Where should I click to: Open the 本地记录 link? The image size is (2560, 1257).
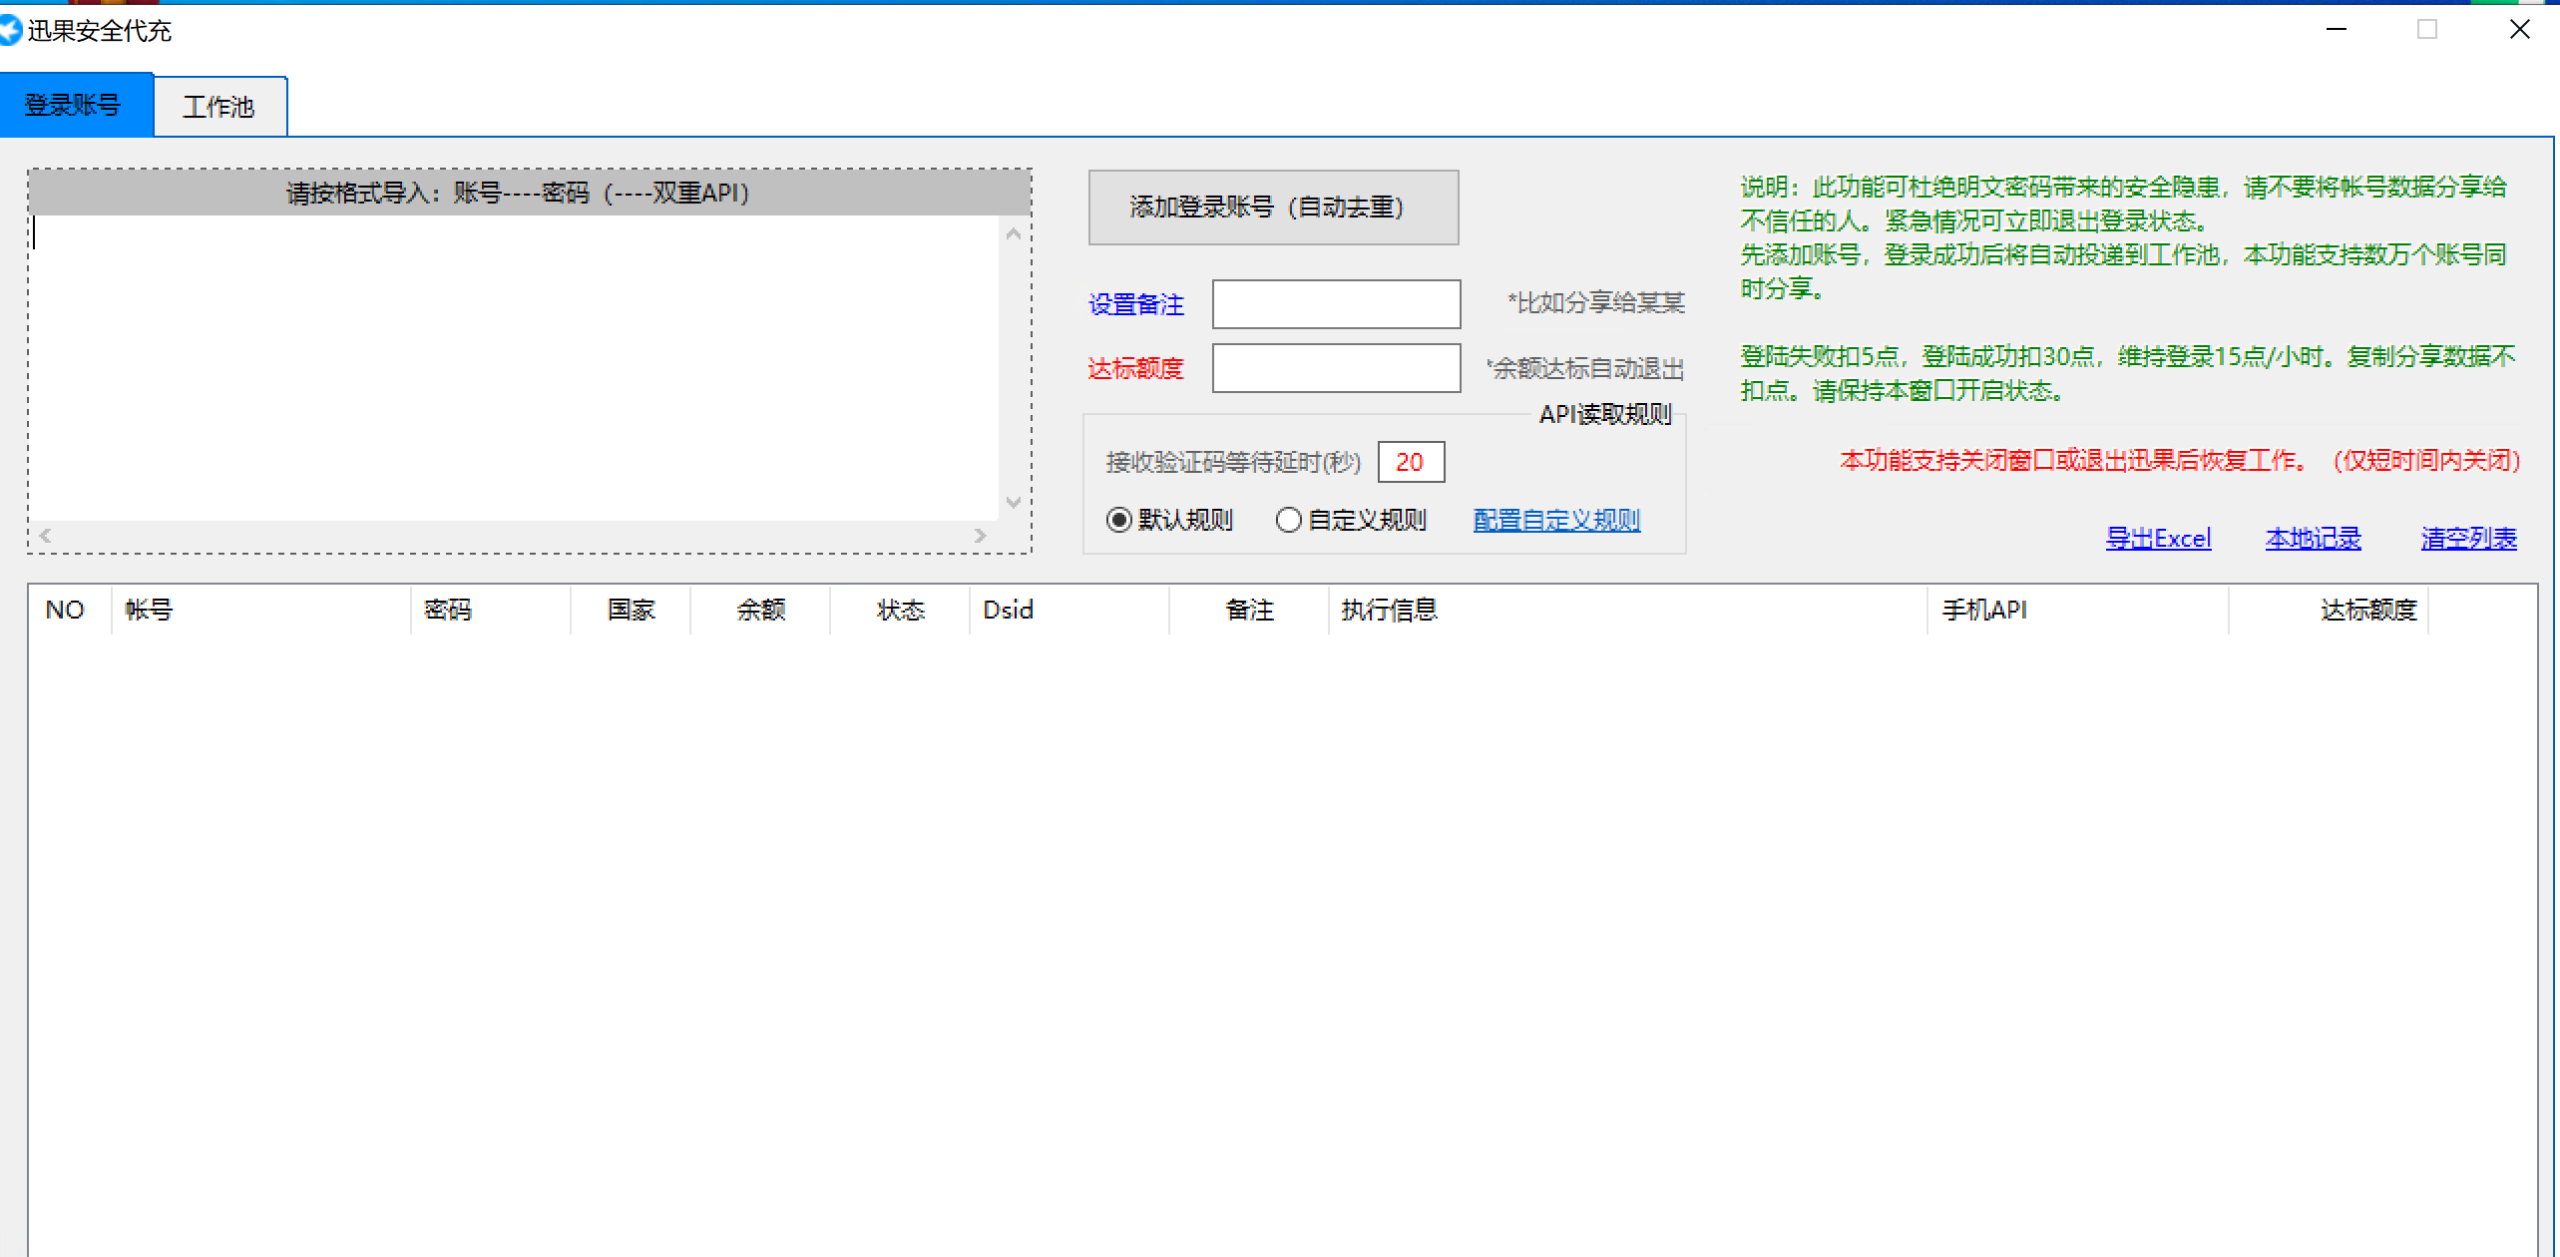(x=2313, y=539)
